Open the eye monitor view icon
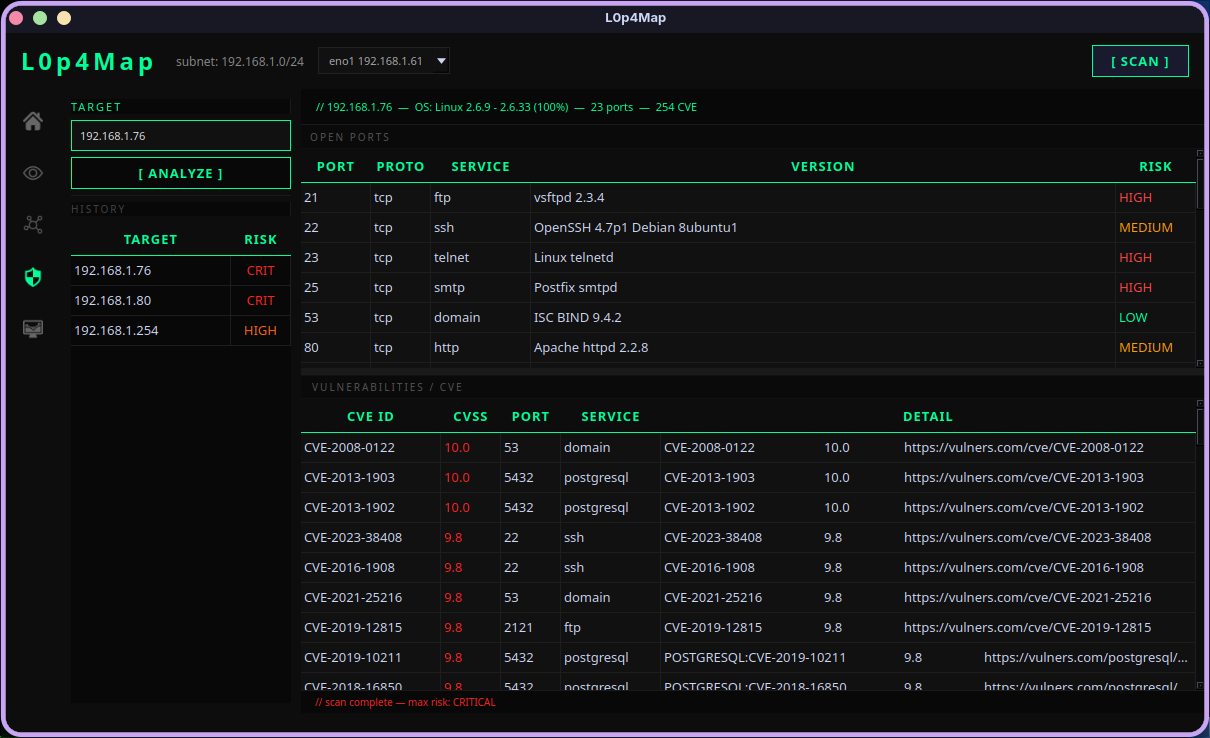Screen dimensions: 1210x738 [33, 173]
